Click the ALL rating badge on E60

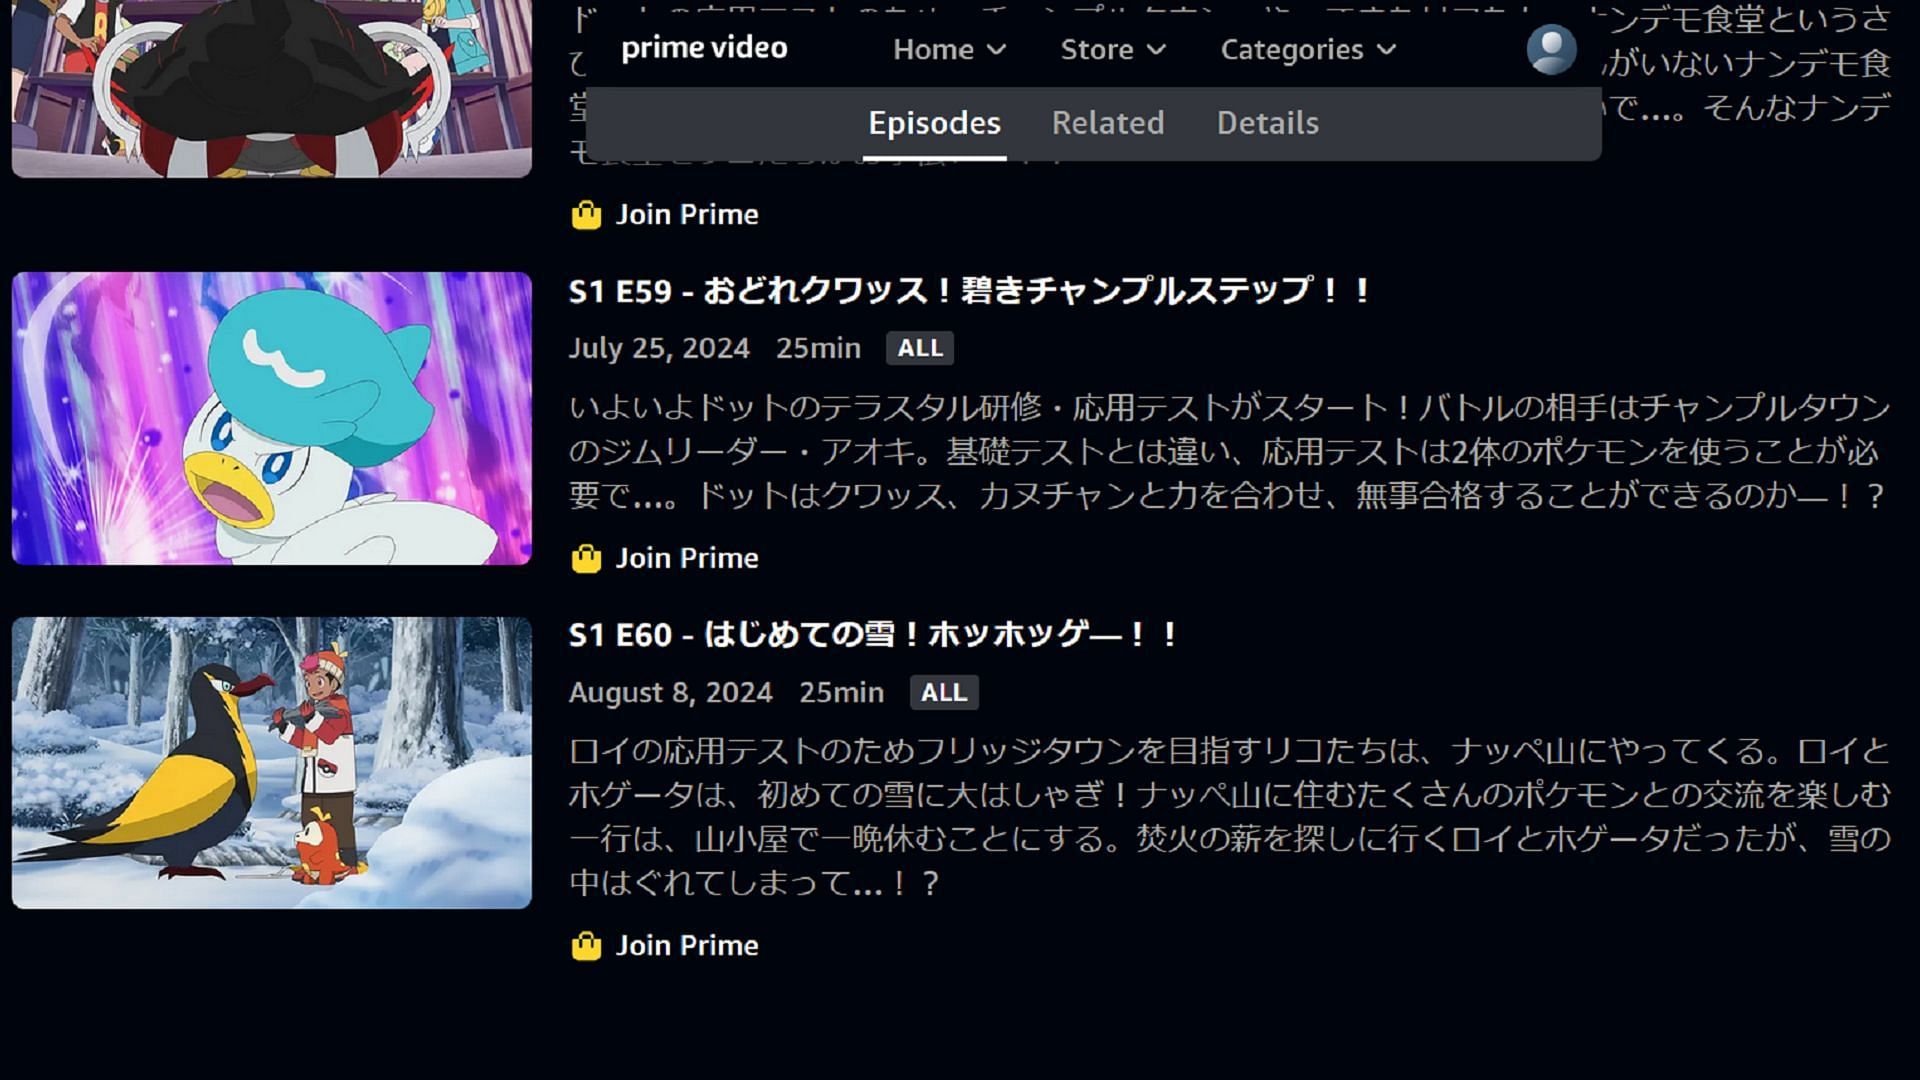pyautogui.click(x=944, y=691)
